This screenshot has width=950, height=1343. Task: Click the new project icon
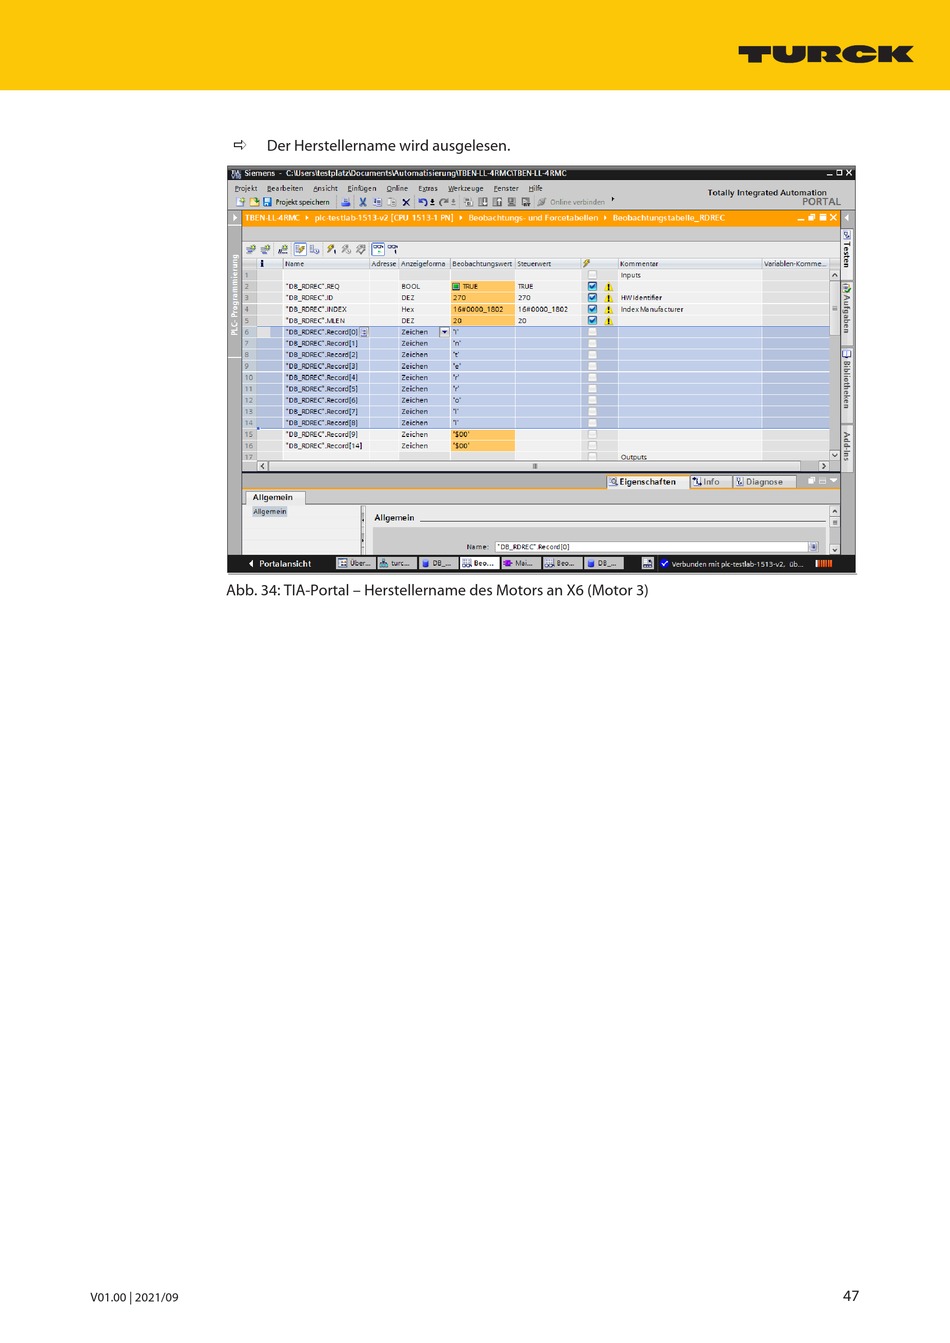click(240, 202)
